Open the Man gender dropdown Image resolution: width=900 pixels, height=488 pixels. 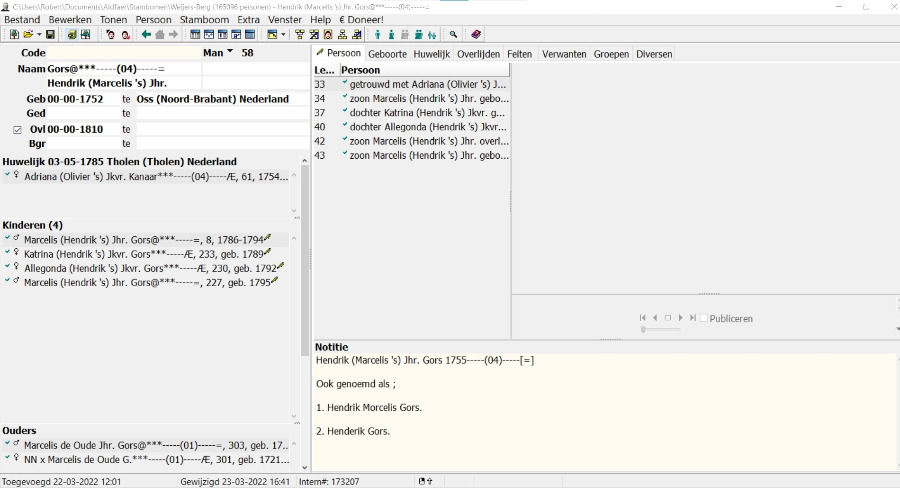point(230,52)
